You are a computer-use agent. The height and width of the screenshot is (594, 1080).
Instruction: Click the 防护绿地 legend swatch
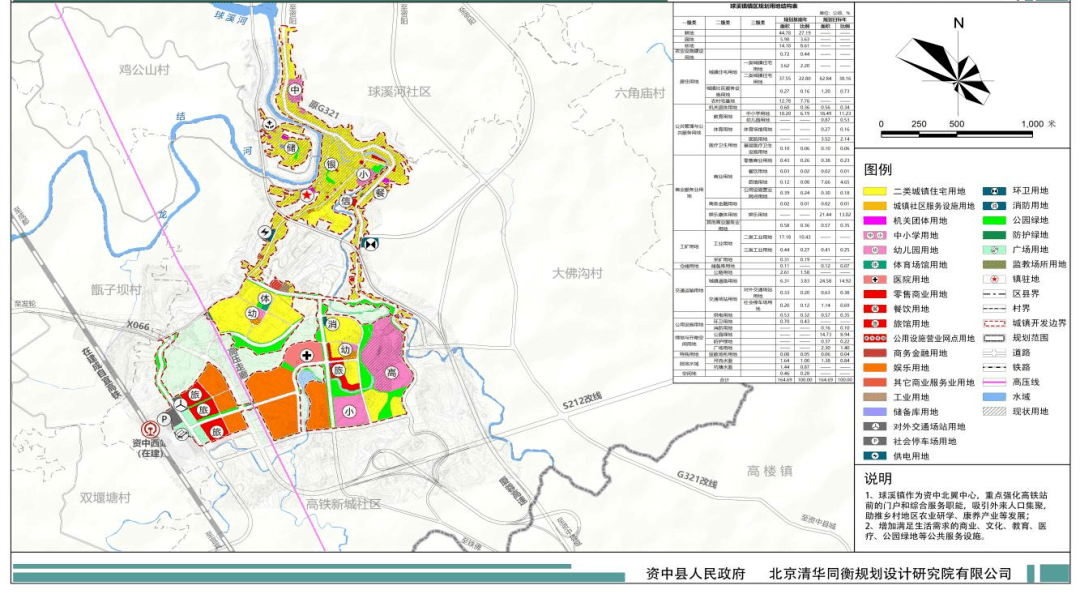(x=994, y=235)
